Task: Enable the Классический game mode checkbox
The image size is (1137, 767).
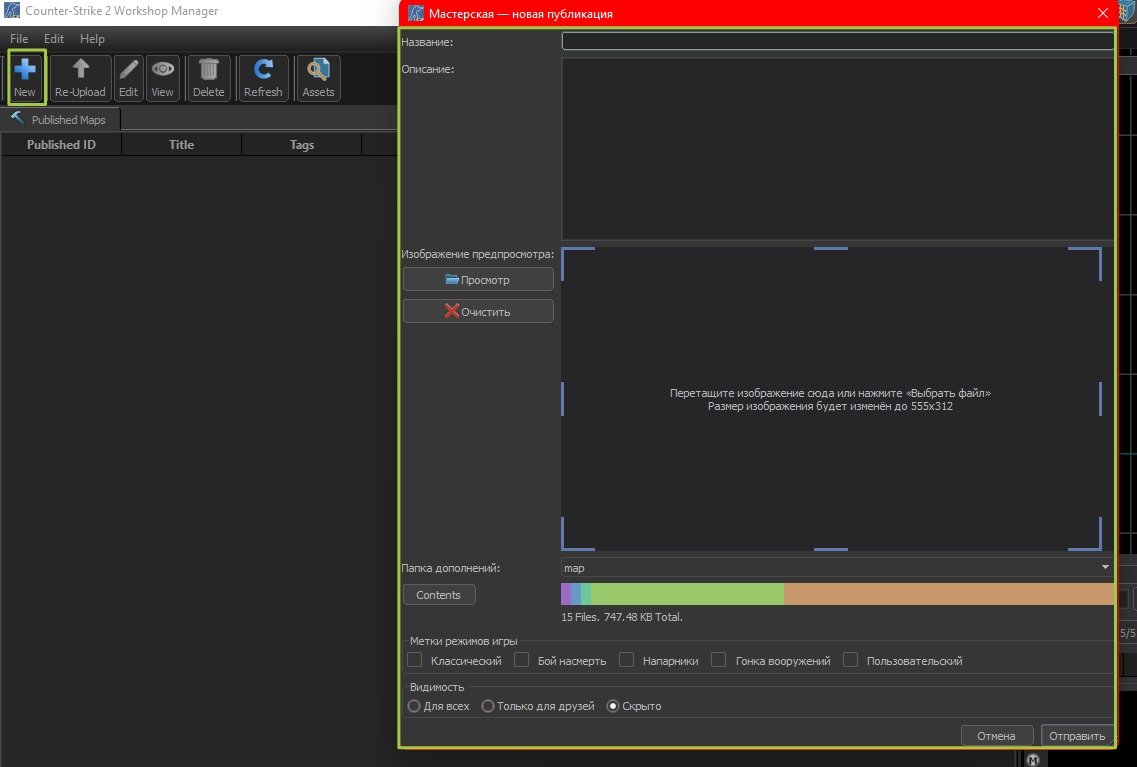Action: (415, 660)
